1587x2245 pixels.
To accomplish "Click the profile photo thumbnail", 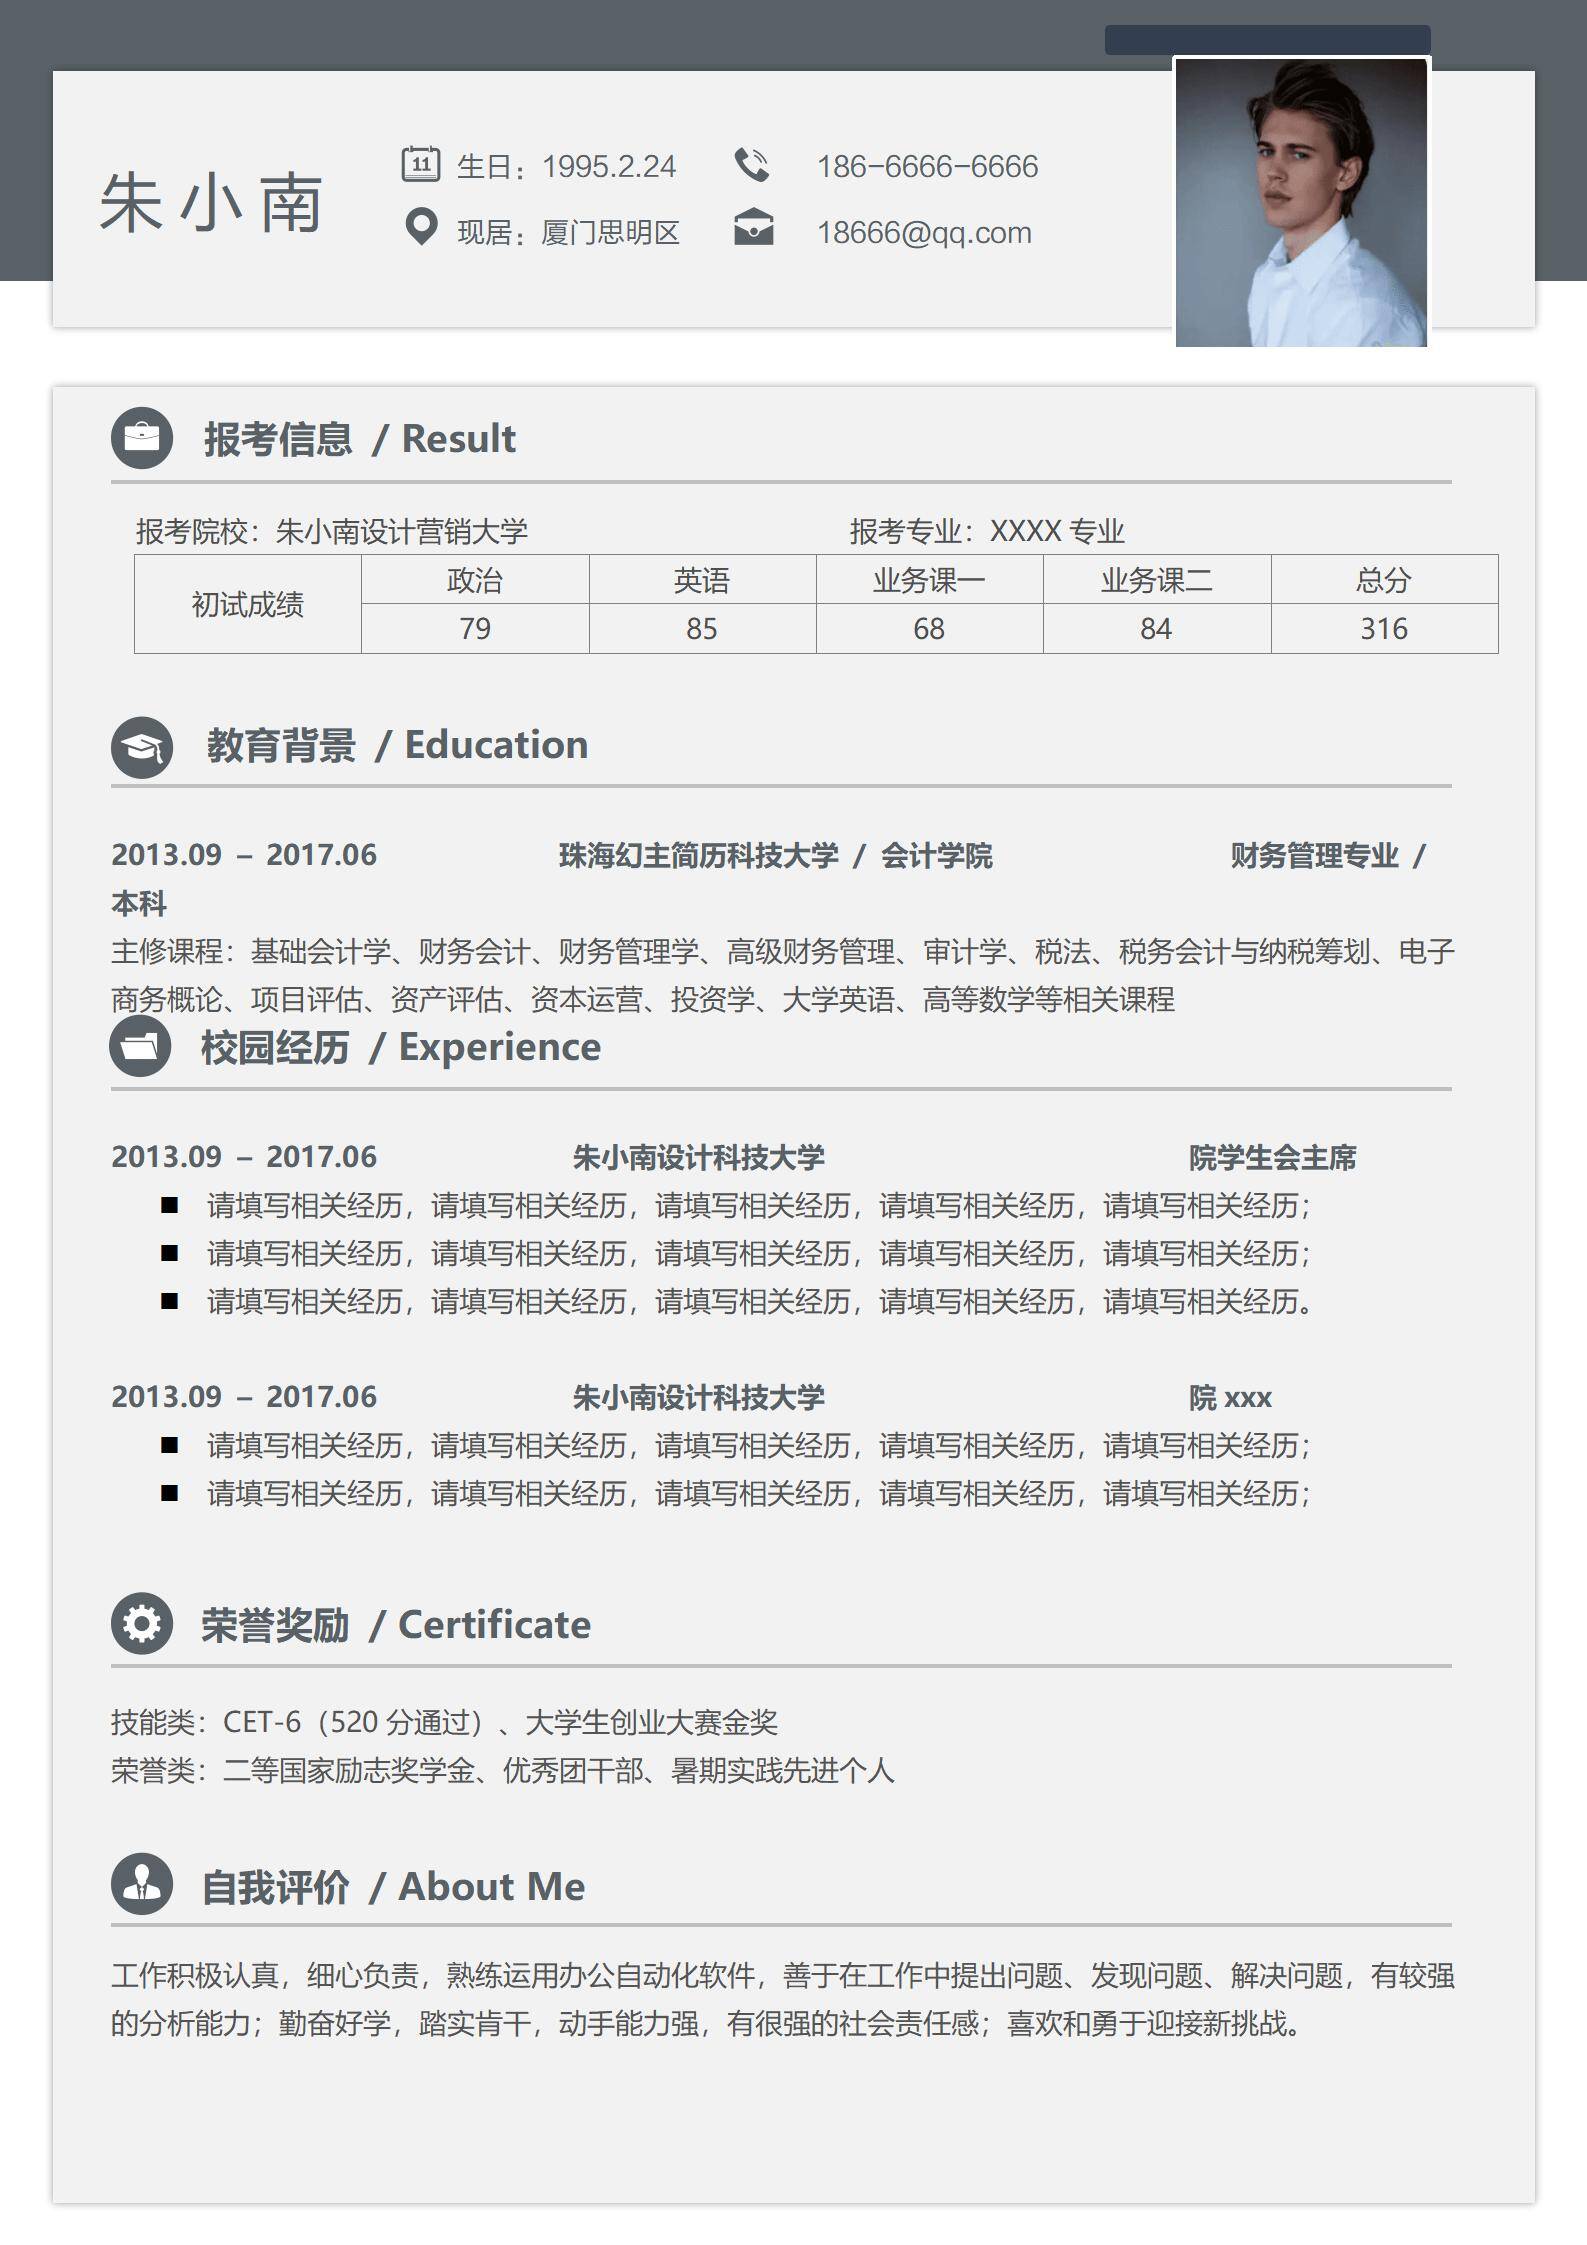I will click(1301, 203).
